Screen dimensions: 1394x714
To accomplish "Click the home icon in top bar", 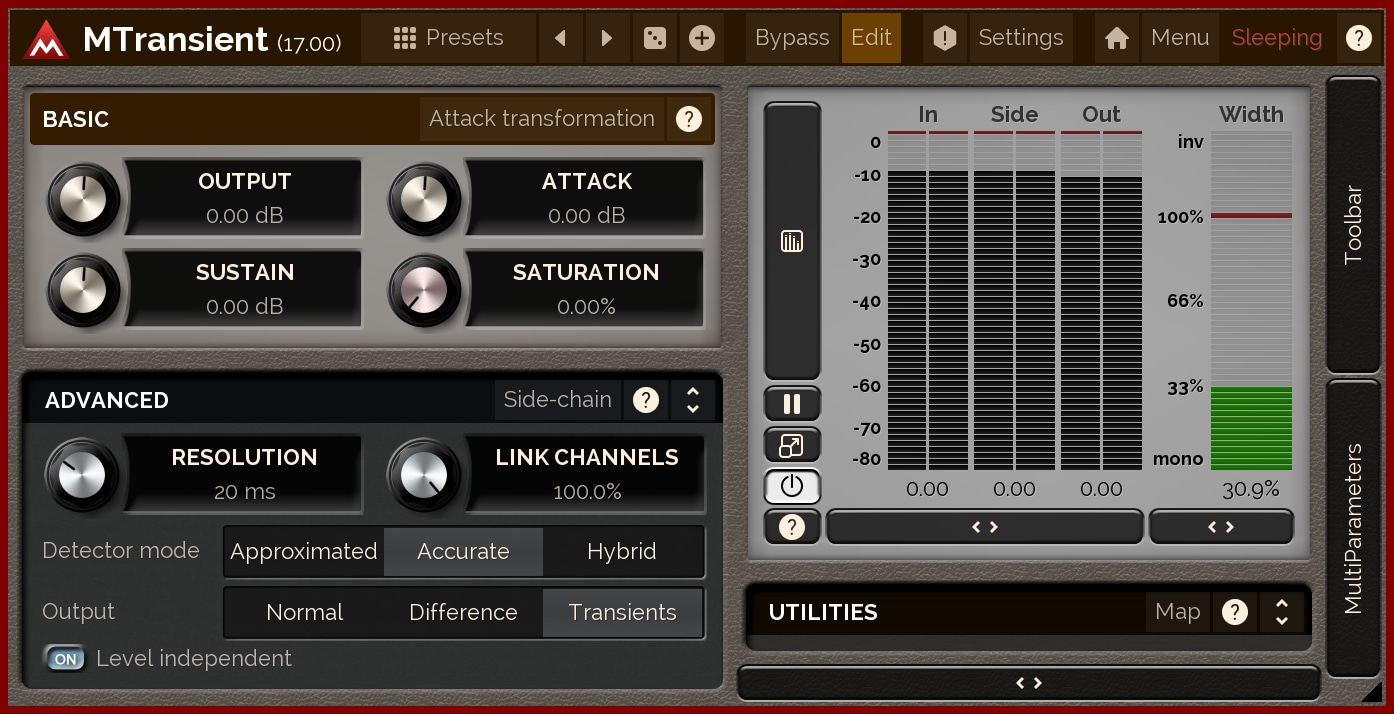I will [1117, 38].
